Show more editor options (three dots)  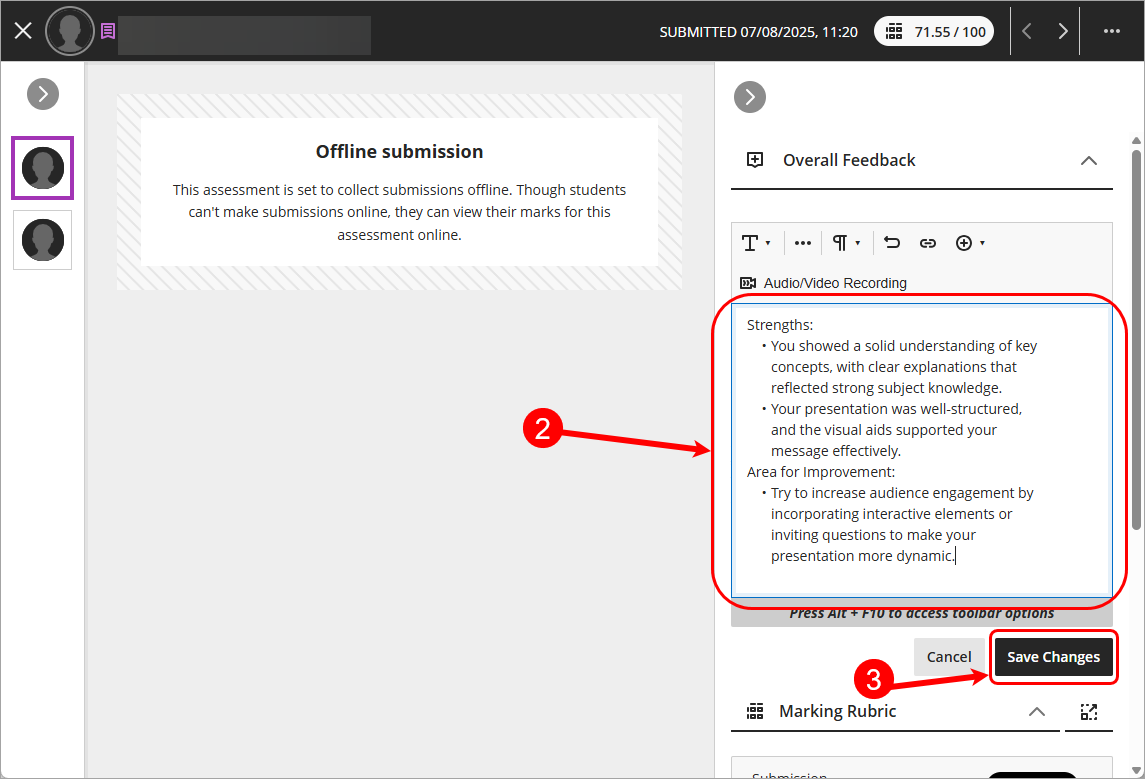click(x=802, y=243)
